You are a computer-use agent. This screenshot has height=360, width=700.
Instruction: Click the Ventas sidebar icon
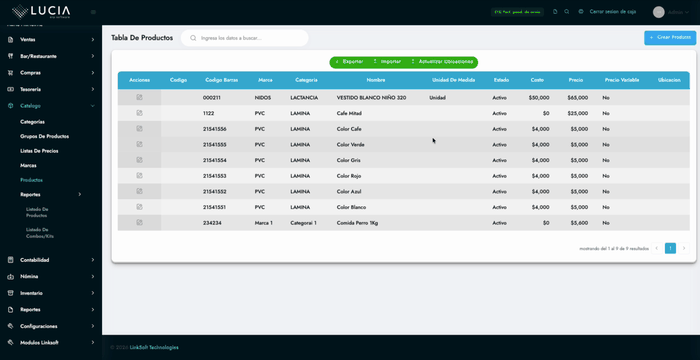coord(11,40)
